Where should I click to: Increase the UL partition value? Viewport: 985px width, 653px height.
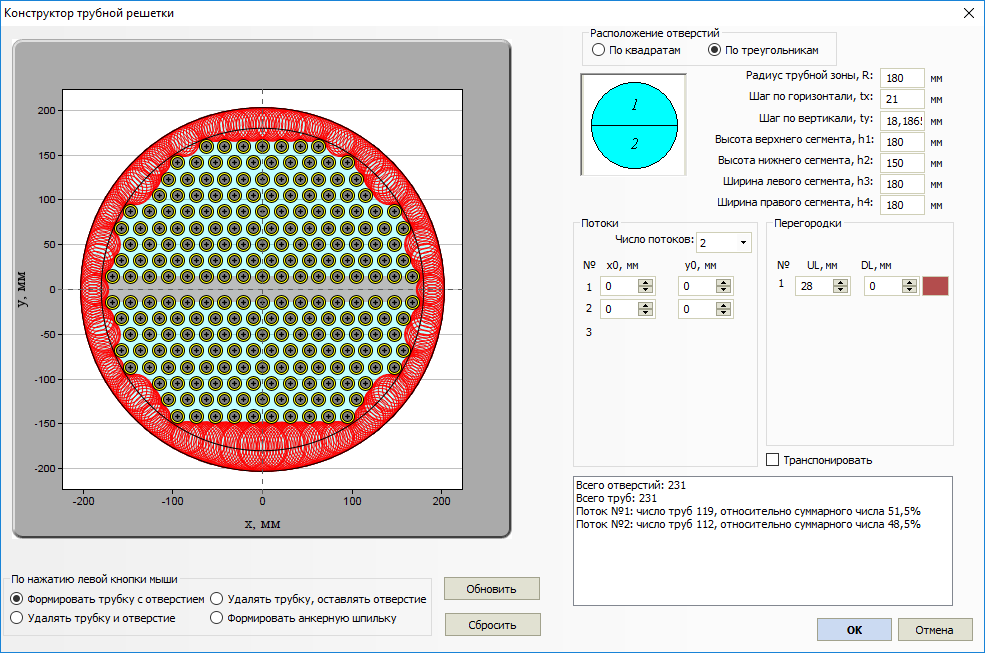841,282
